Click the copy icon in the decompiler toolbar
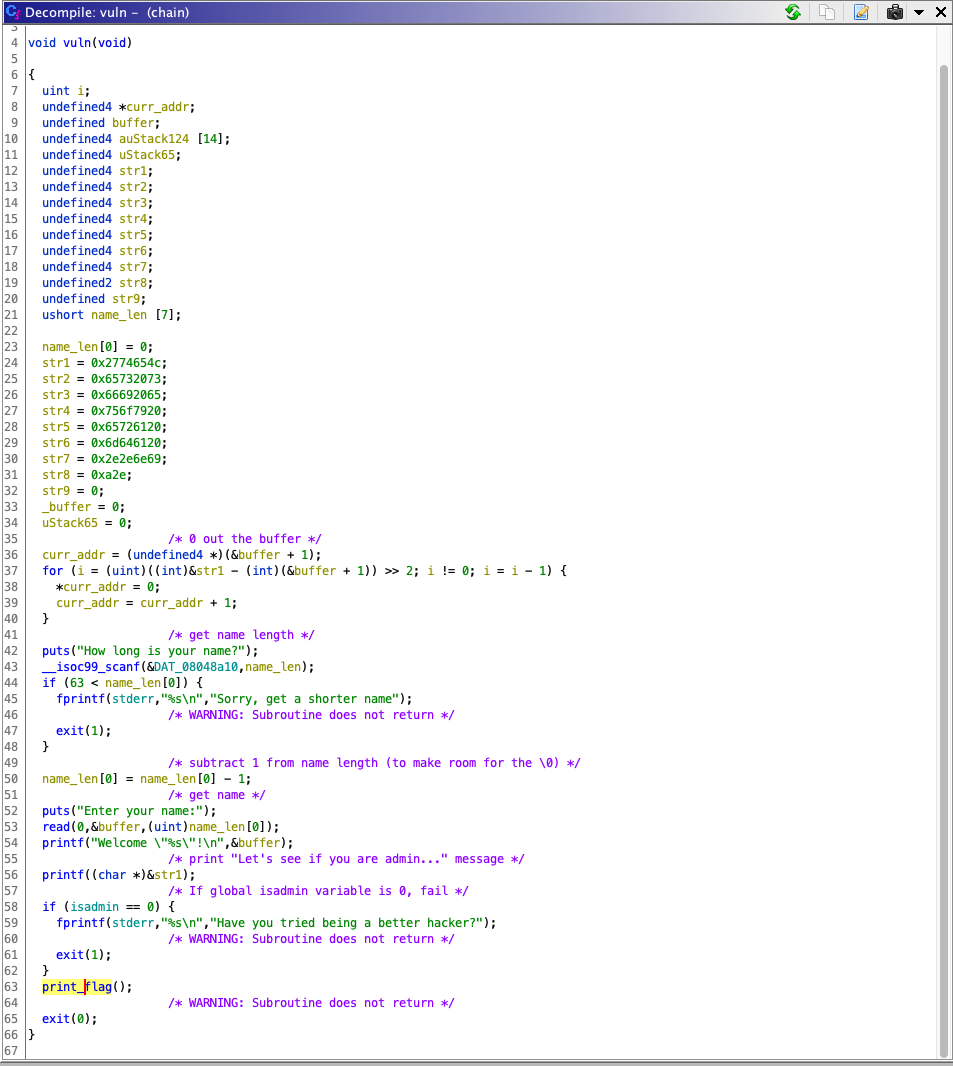This screenshot has width=953, height=1066. (x=827, y=12)
